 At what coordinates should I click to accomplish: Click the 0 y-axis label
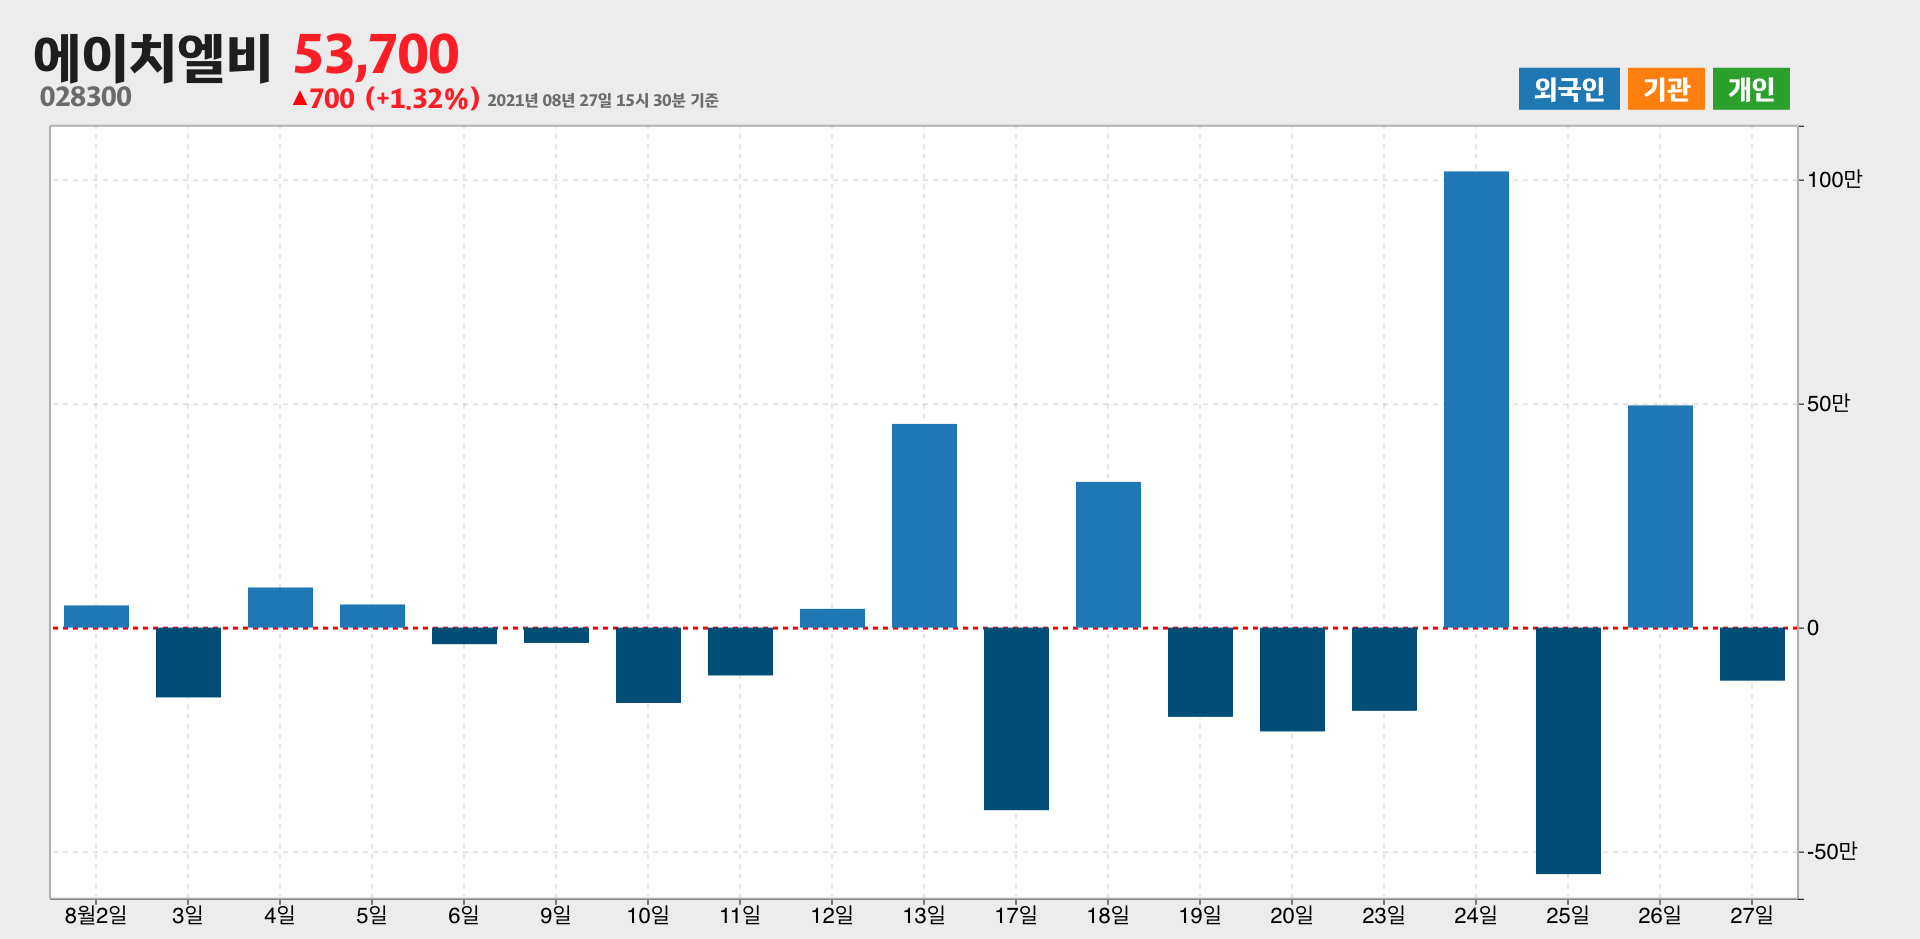tap(1812, 628)
